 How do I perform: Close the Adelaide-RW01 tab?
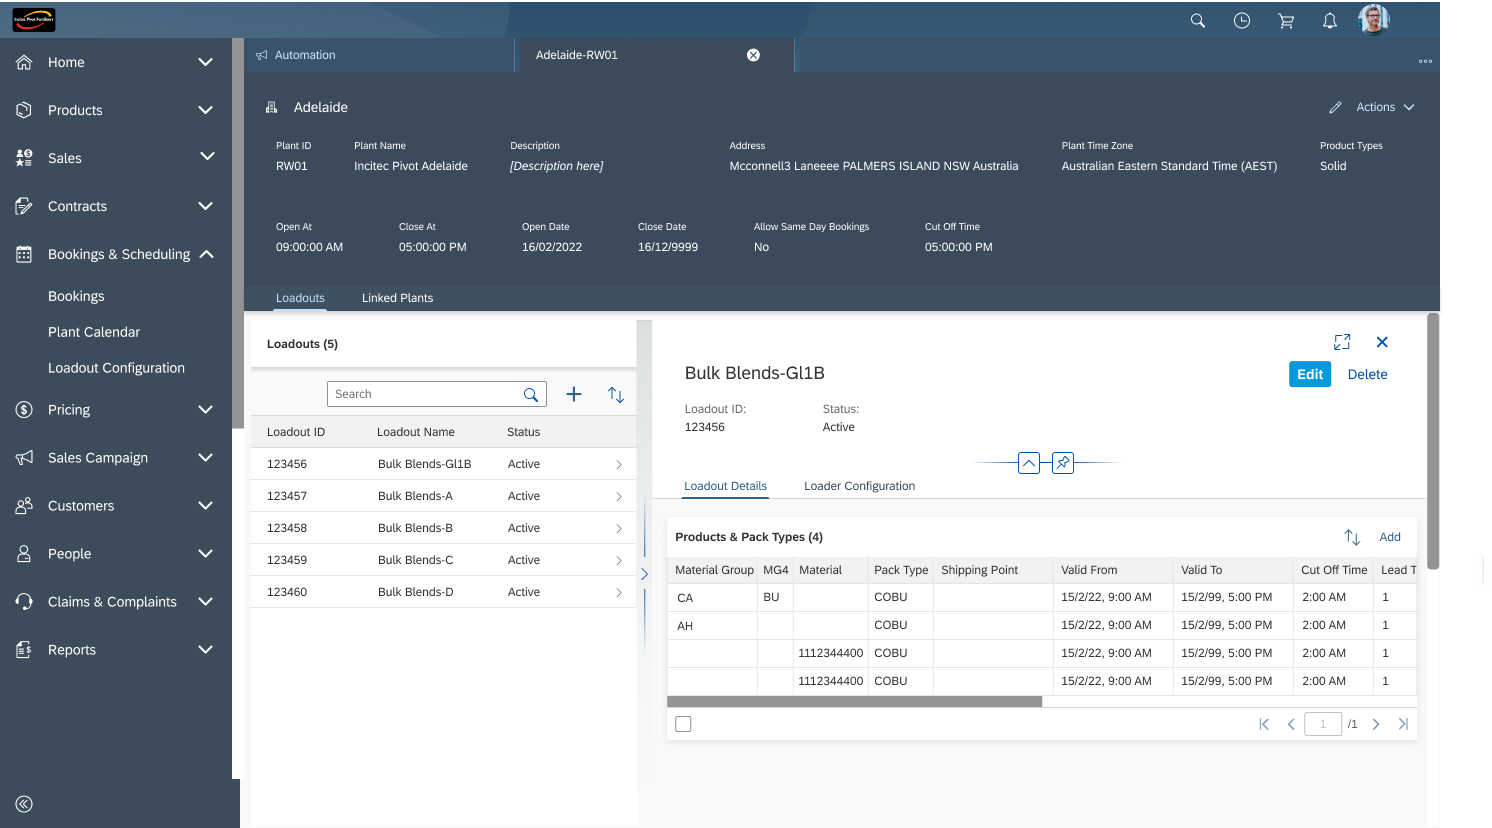(753, 55)
